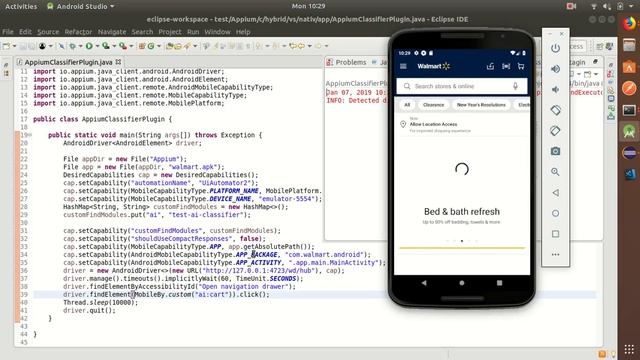Click line 'driver.quit();' in editor
This screenshot has width=640, height=360.
89,311
